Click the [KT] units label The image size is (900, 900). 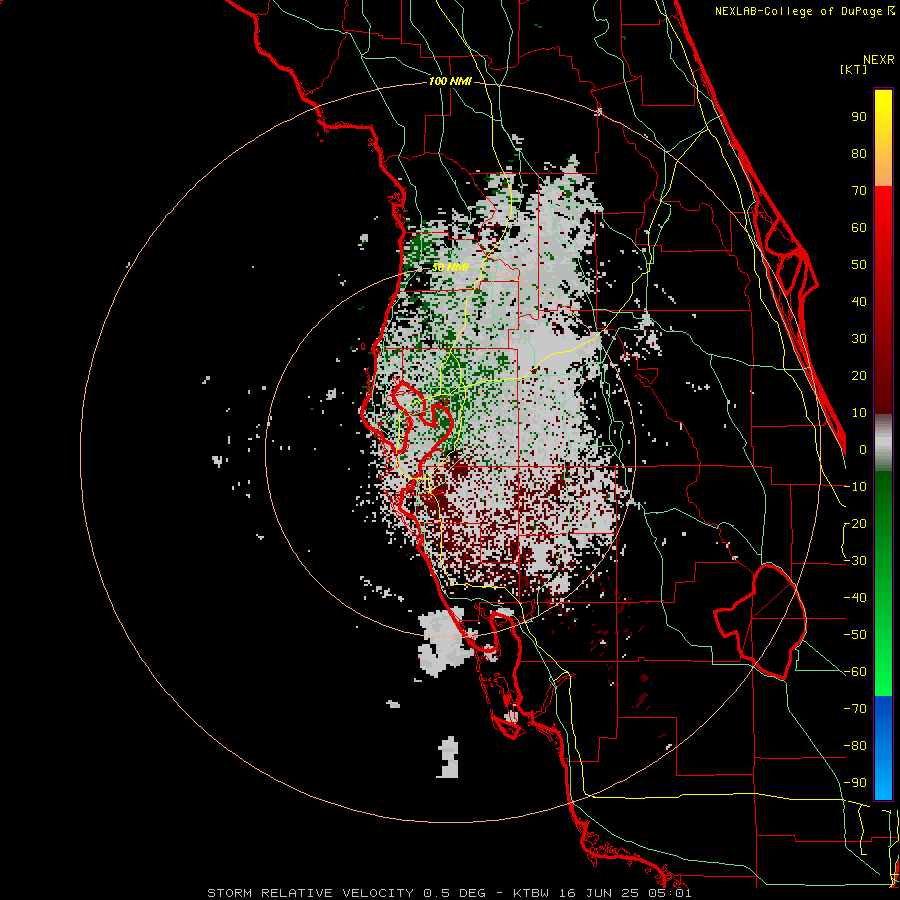click(853, 69)
